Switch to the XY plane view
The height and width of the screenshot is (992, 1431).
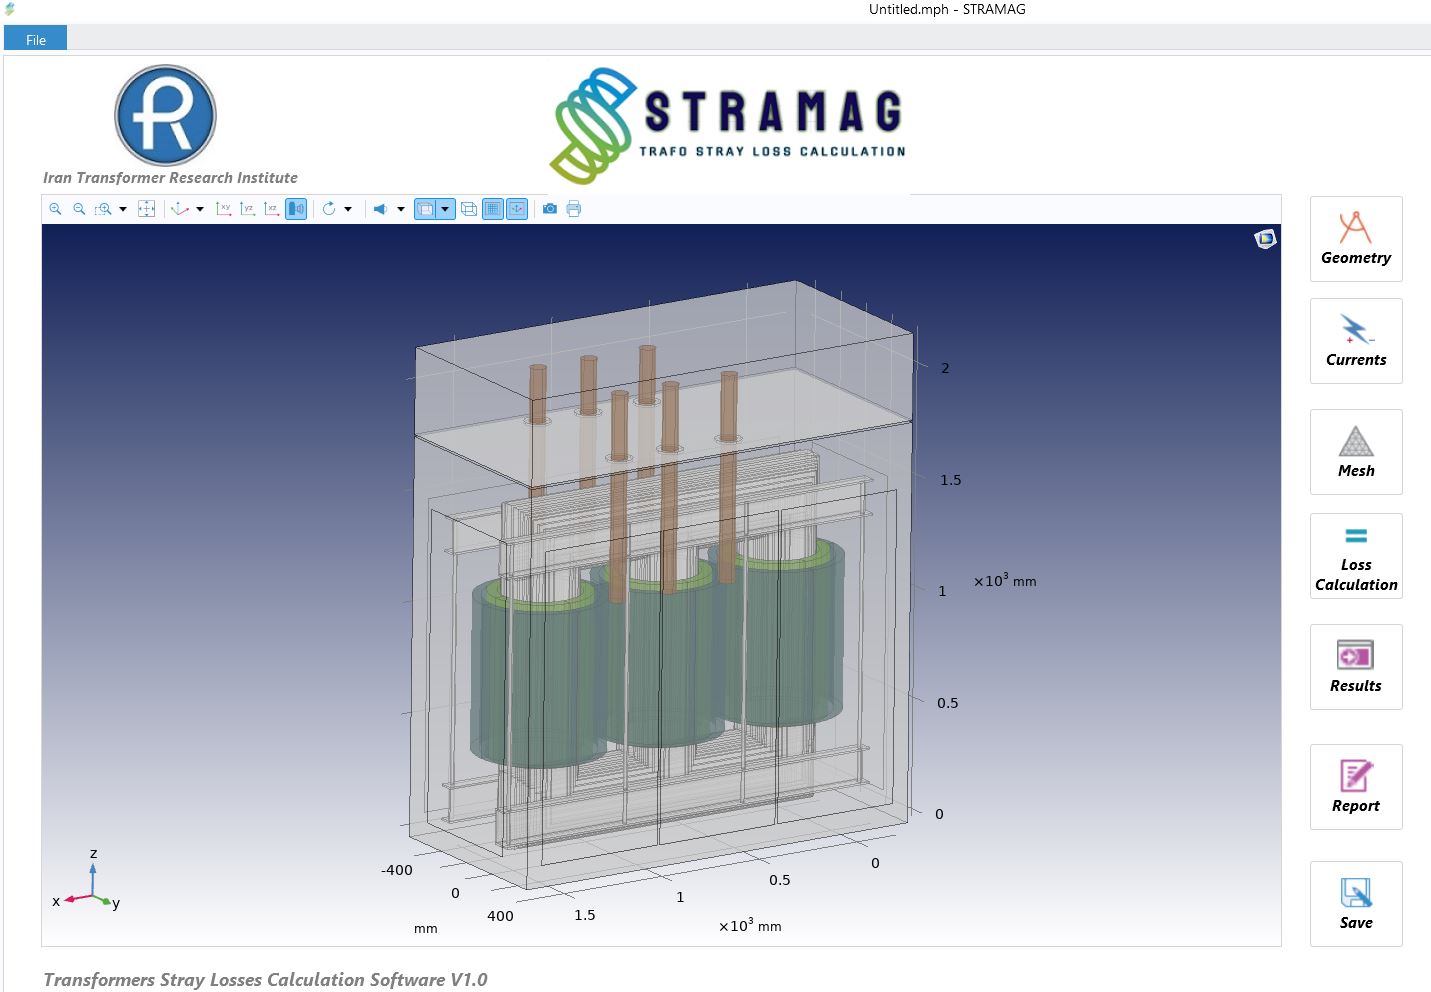pyautogui.click(x=223, y=209)
